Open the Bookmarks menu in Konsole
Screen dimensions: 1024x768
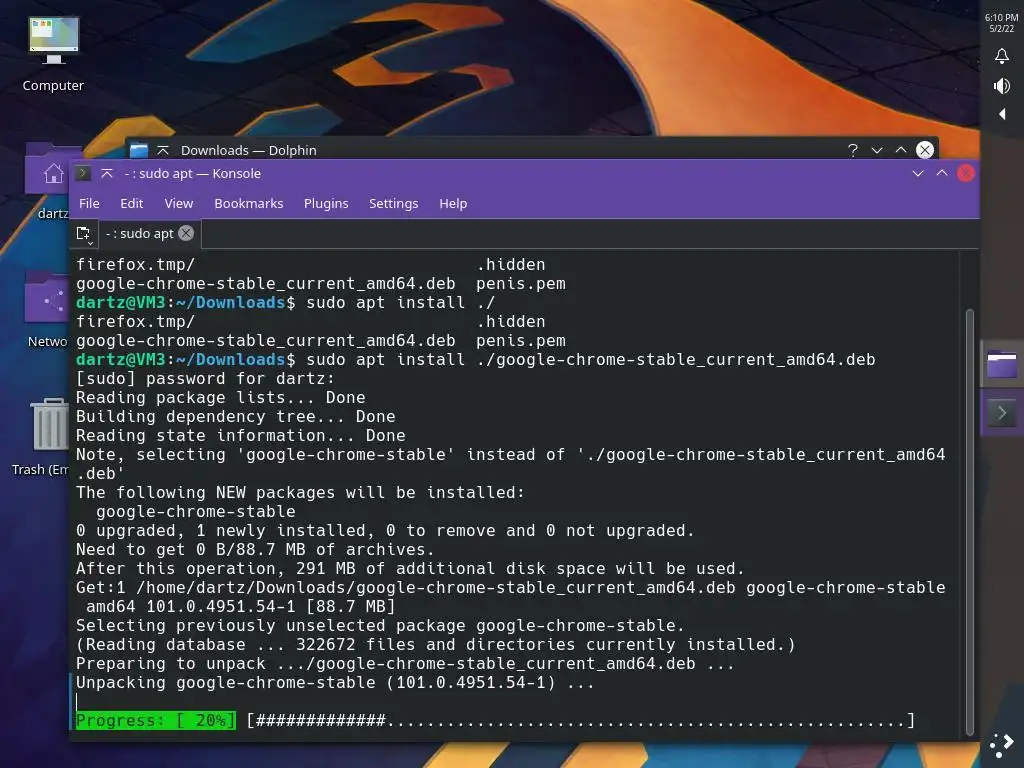click(x=249, y=203)
